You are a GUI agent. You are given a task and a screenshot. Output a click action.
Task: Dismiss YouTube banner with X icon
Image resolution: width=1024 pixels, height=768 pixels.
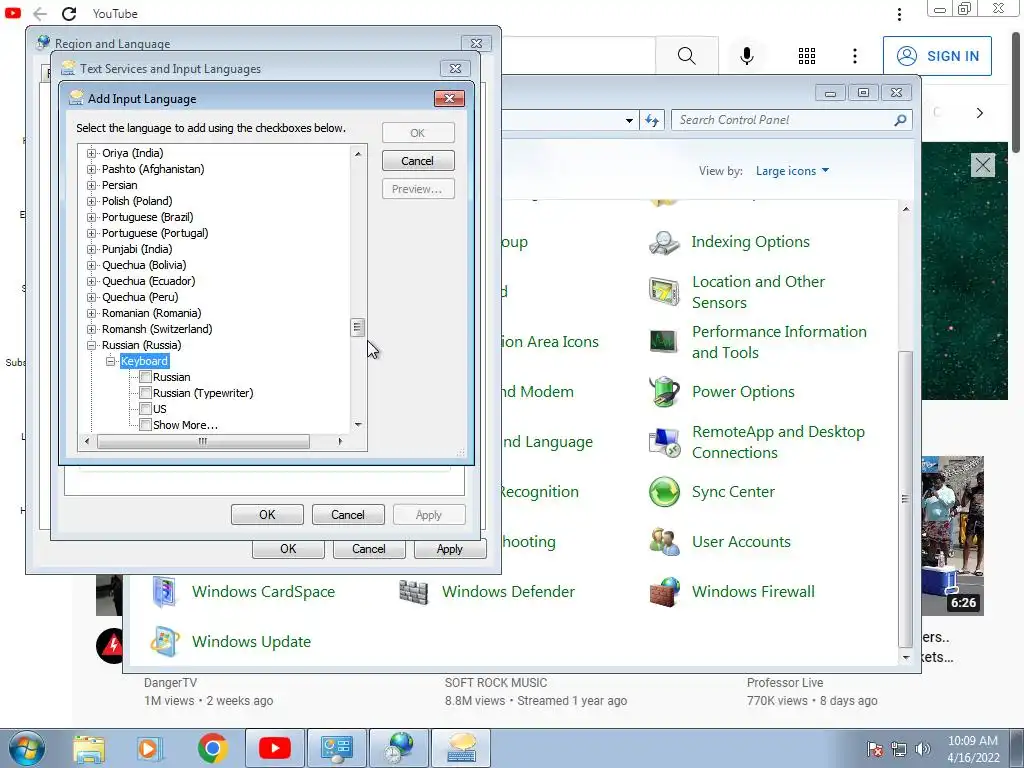tap(983, 165)
